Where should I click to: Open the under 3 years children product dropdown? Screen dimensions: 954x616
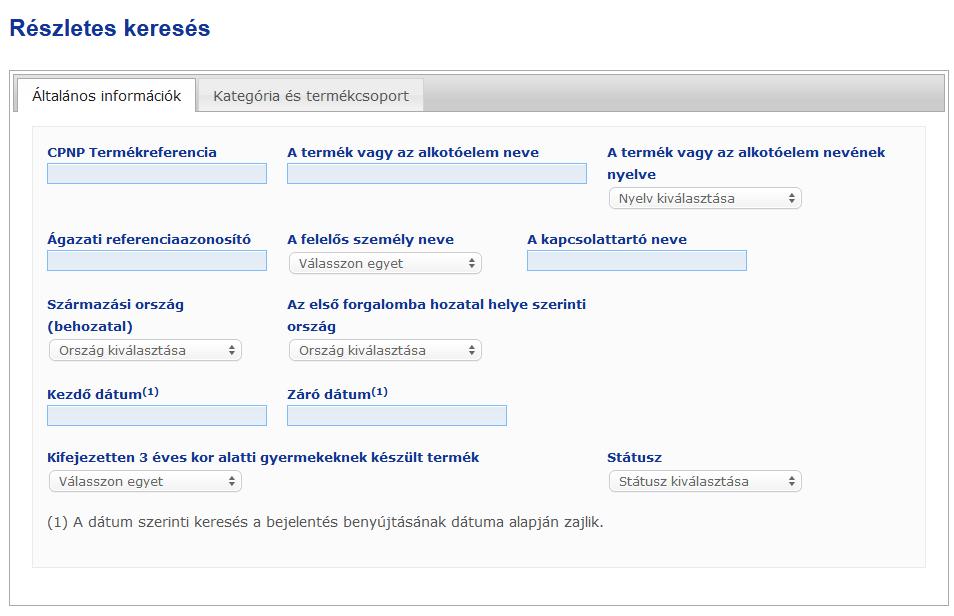coord(145,481)
